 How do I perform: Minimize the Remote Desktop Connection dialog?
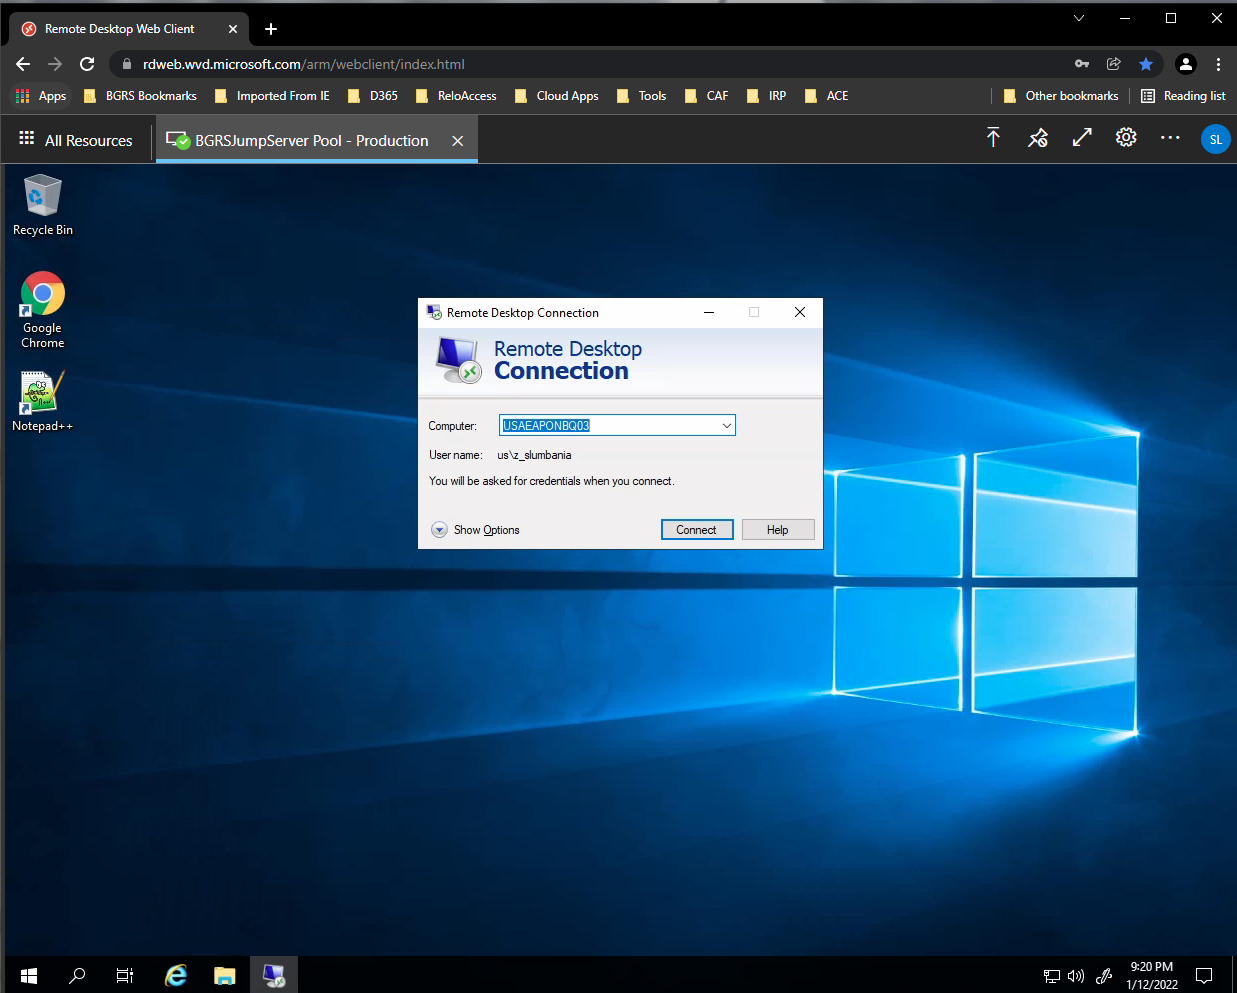coord(709,312)
